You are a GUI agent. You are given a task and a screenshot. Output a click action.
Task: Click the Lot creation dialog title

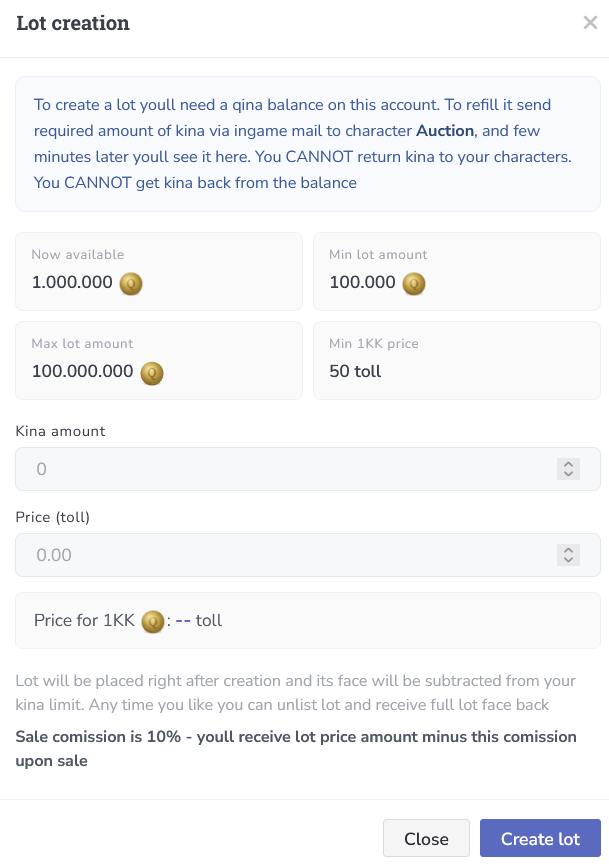(x=73, y=23)
